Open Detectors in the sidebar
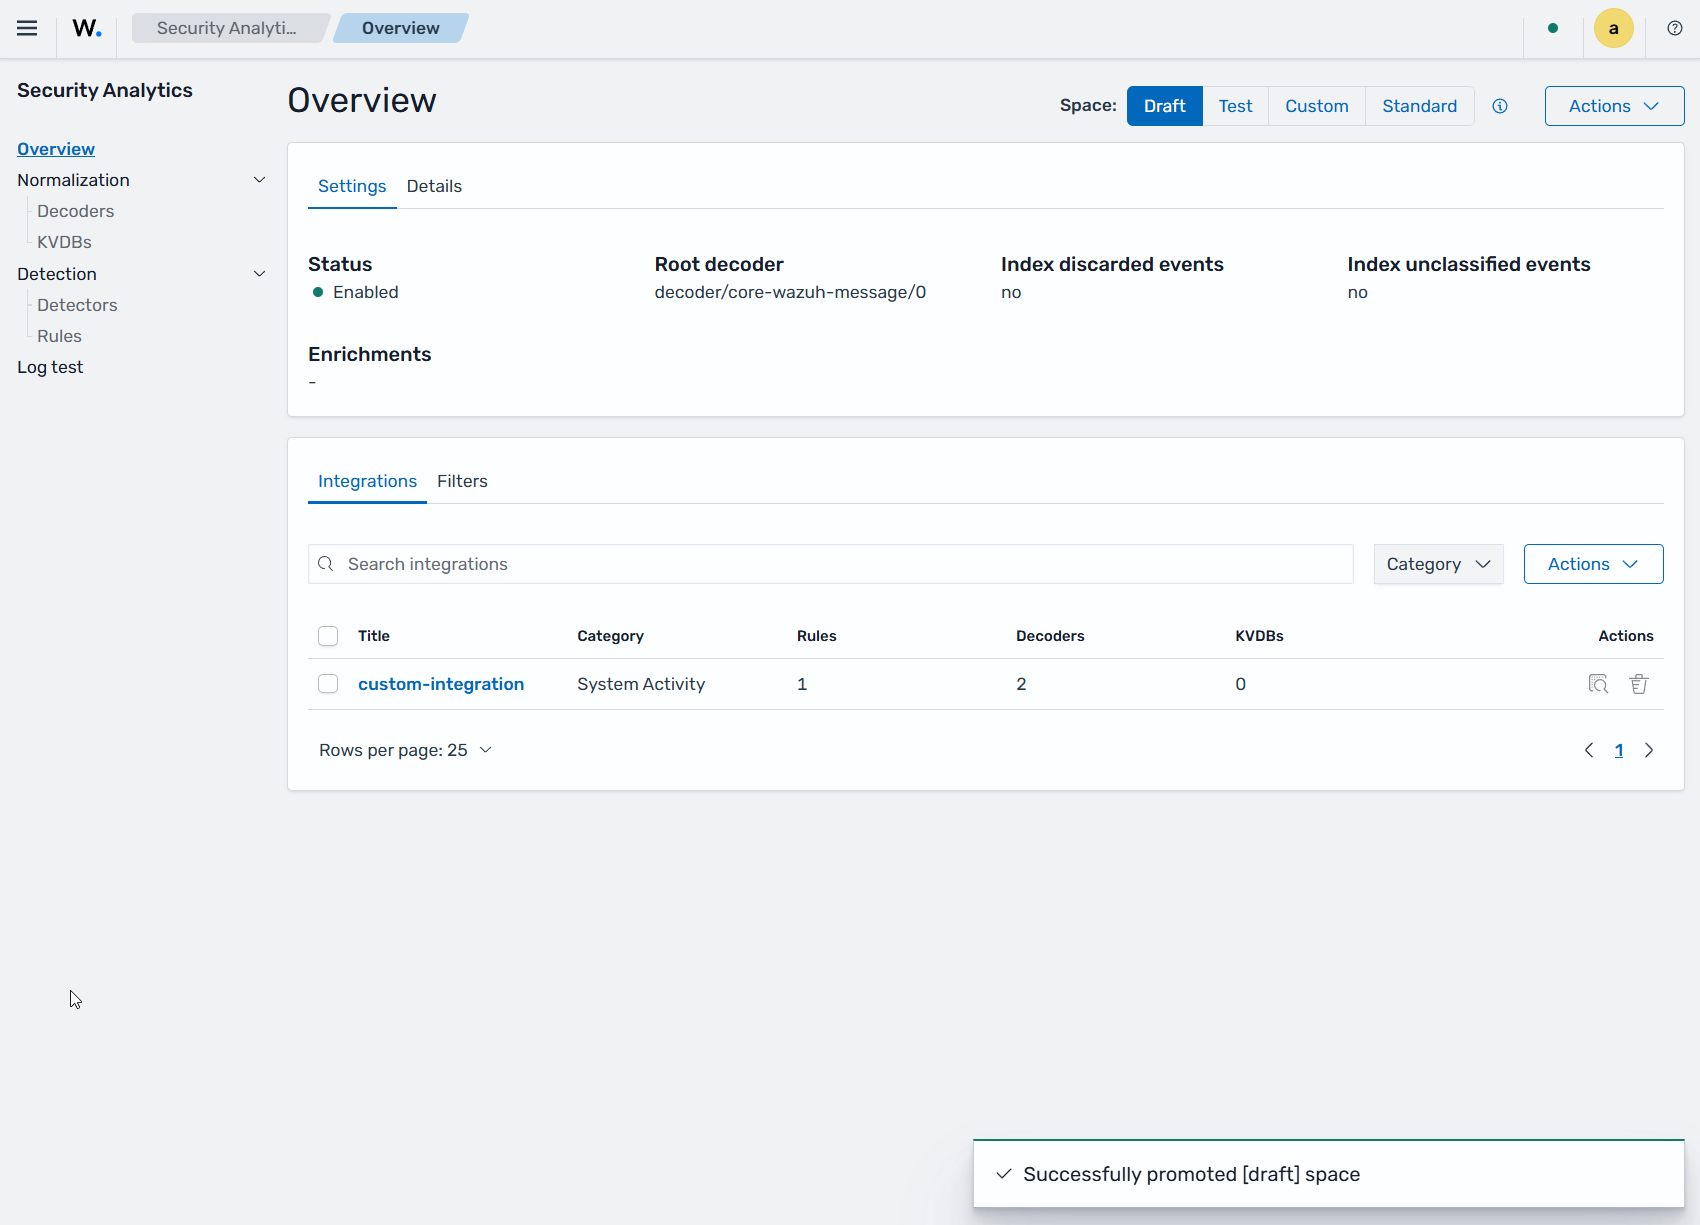The width and height of the screenshot is (1700, 1225). [77, 305]
